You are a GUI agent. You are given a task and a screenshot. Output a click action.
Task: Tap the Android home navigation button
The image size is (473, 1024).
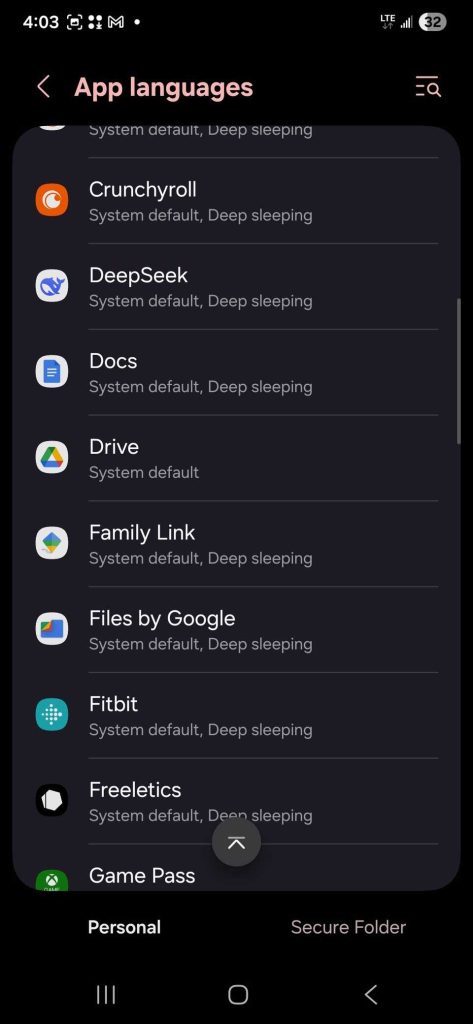[238, 995]
